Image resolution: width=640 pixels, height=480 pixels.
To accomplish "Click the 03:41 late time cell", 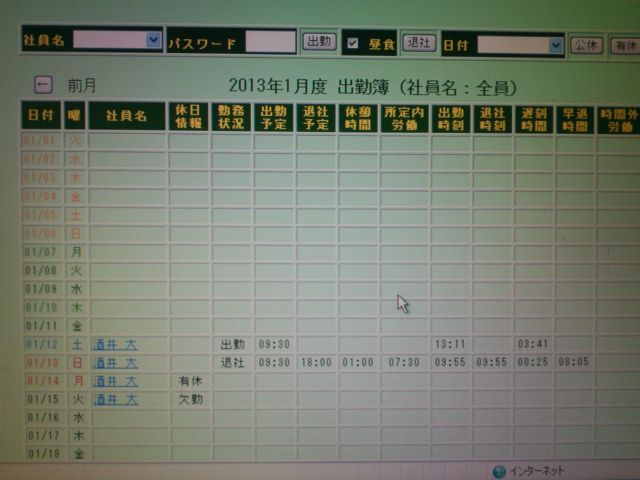I will click(x=533, y=344).
